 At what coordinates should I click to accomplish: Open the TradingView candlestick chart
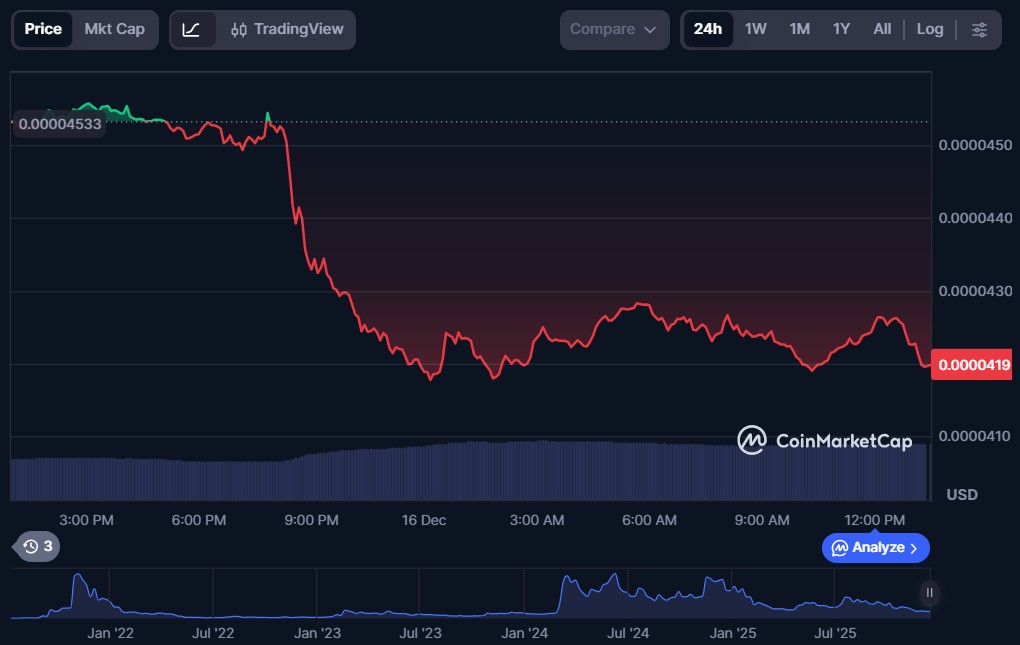tap(285, 30)
